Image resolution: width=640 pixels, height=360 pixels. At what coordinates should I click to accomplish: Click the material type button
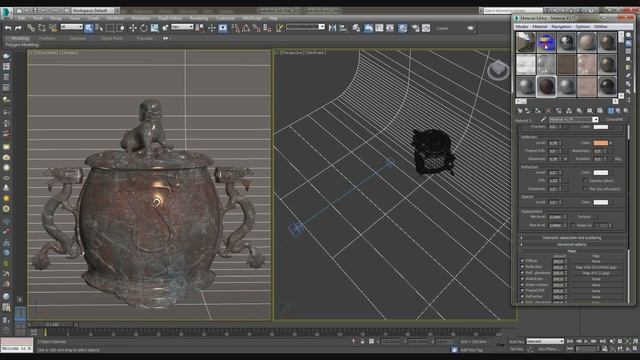click(x=614, y=120)
